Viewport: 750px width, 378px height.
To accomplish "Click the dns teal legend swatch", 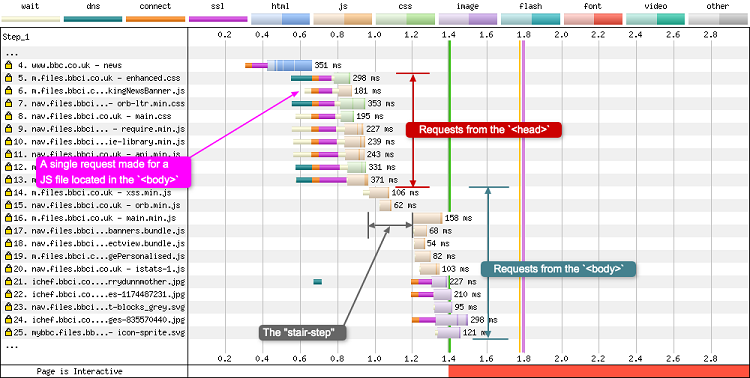I will 93,19.
